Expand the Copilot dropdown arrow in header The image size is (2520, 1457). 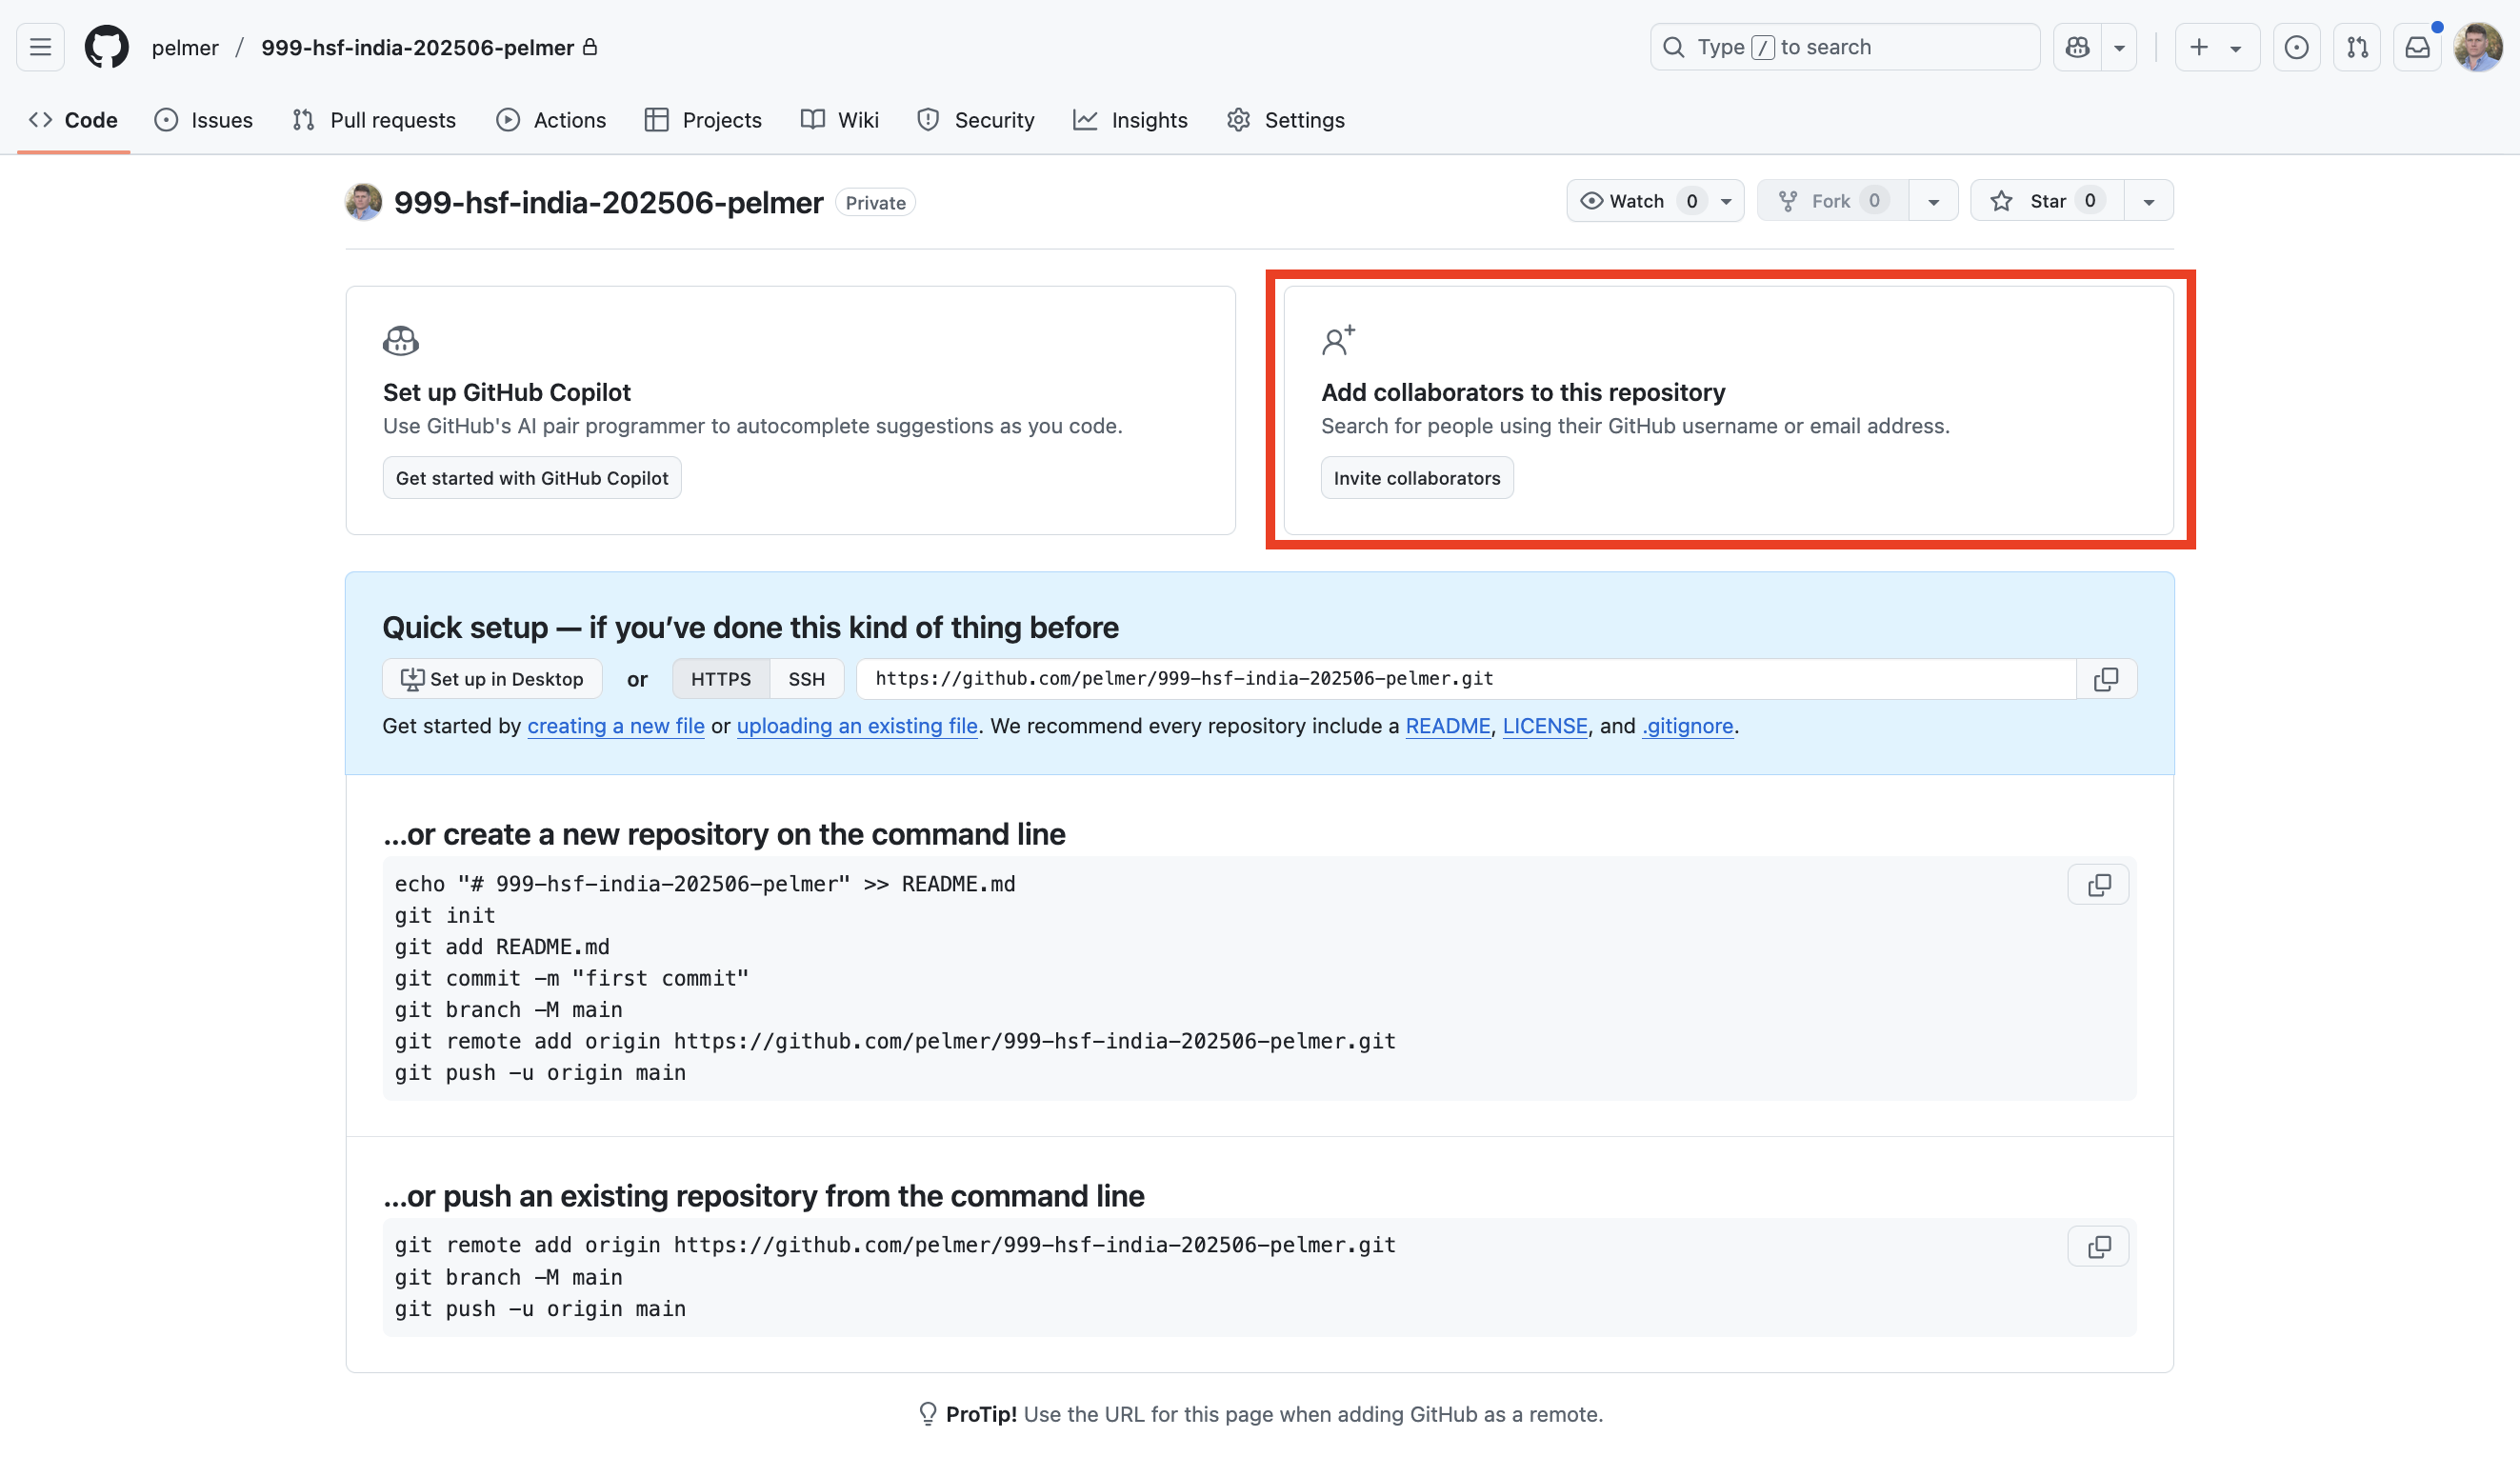(2119, 47)
